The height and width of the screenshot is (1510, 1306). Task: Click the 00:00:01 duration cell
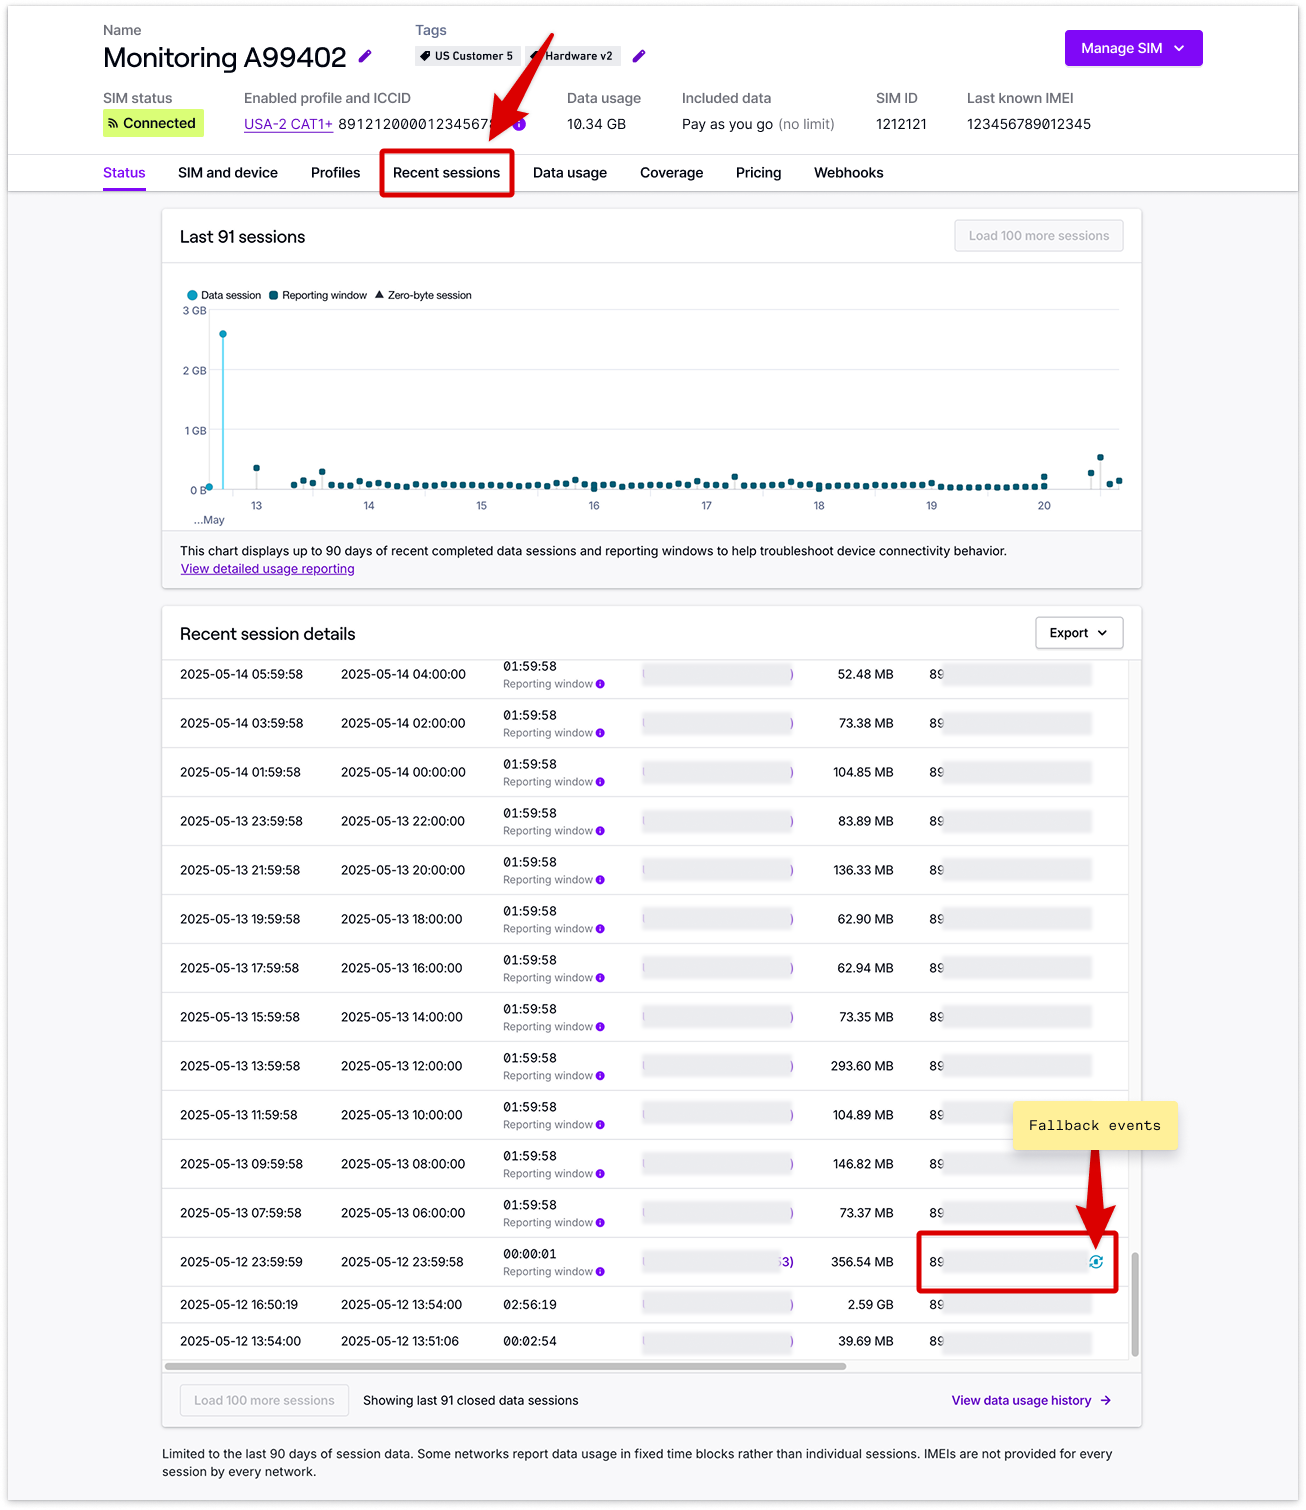(530, 1254)
